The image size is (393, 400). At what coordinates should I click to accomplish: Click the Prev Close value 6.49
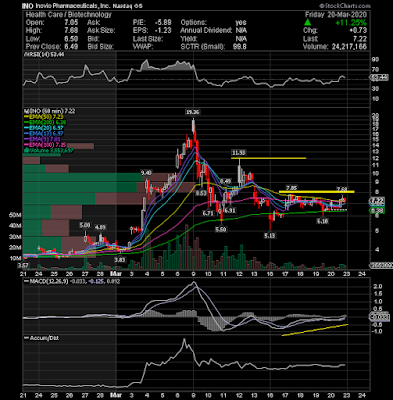(71, 47)
